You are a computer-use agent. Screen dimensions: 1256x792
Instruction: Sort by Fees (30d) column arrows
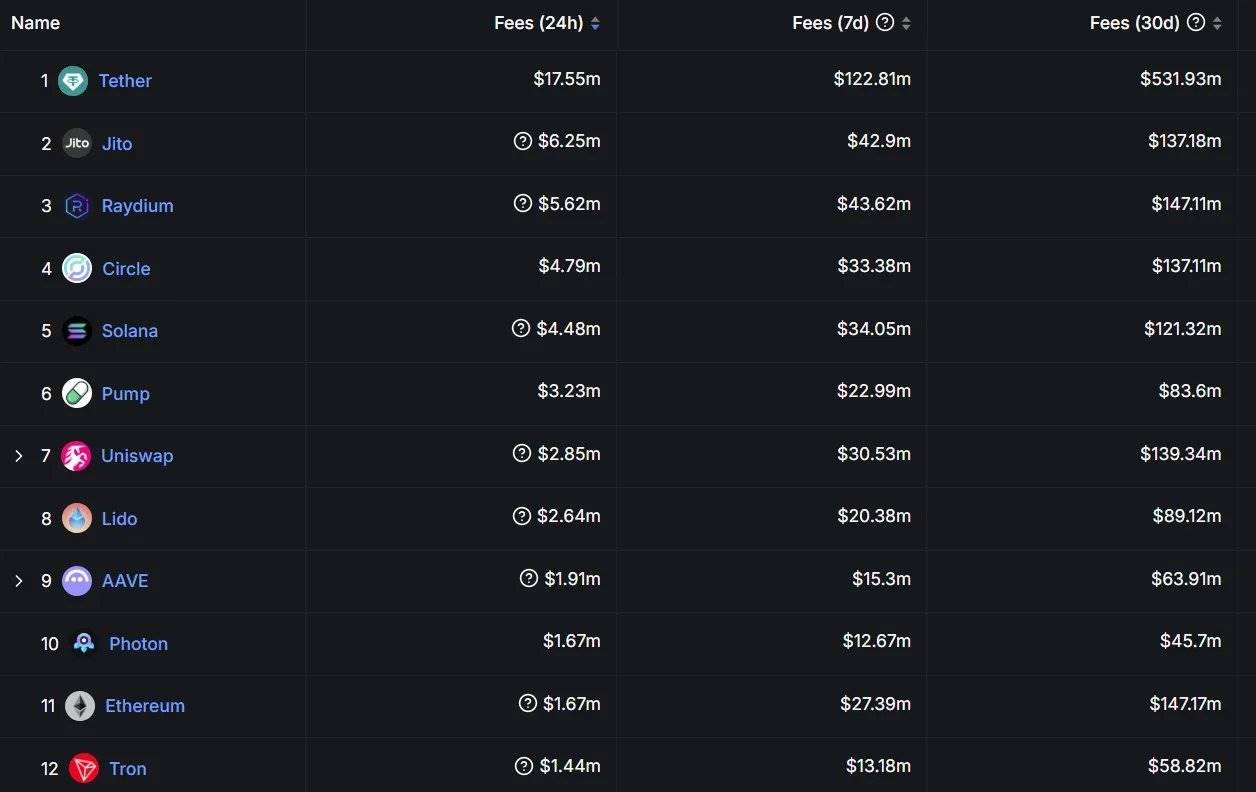pyautogui.click(x=1217, y=23)
